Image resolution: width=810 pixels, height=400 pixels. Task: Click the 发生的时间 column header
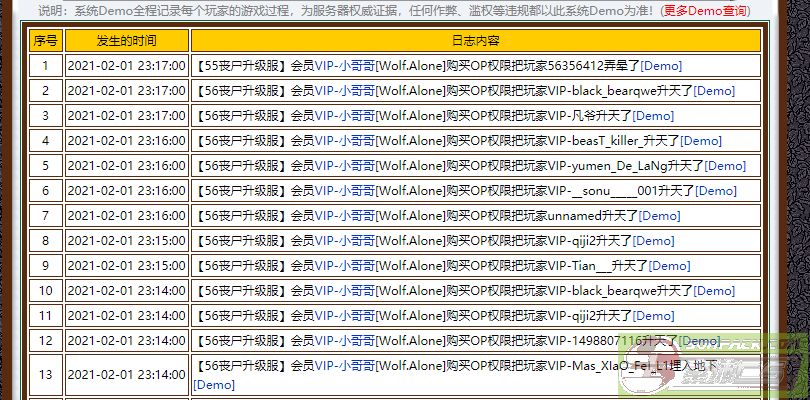coord(126,41)
